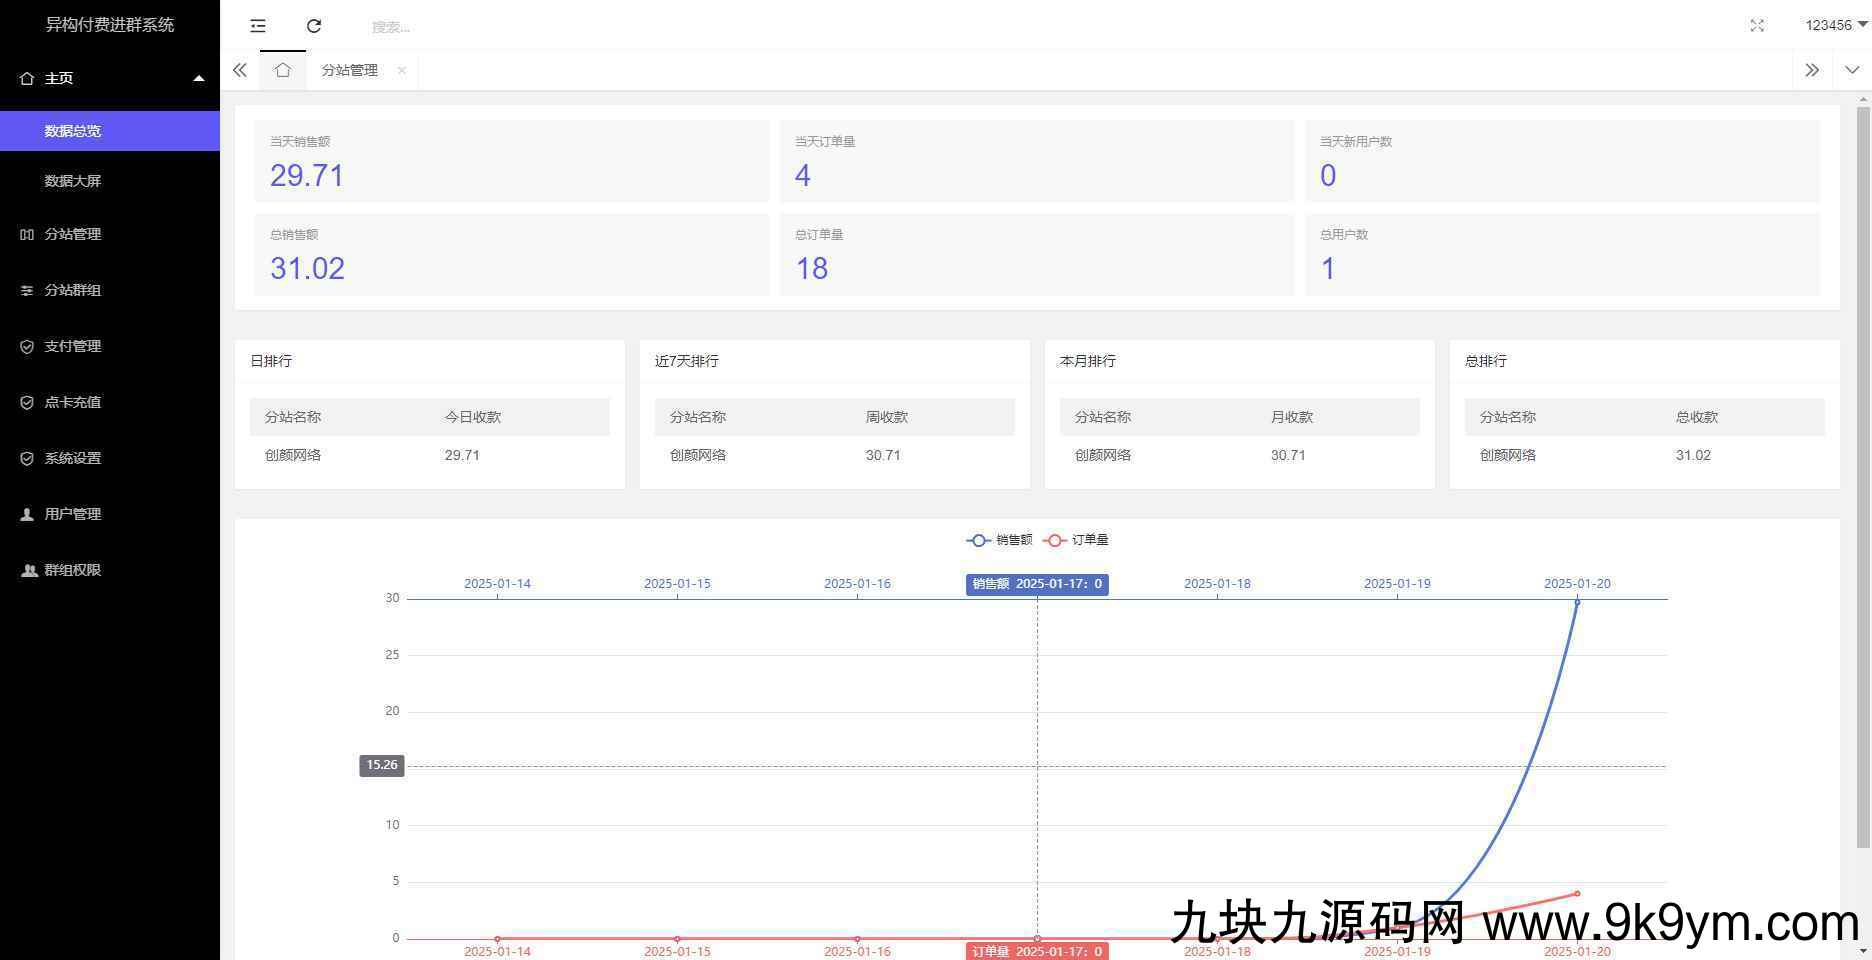Close the 分站管理 tab

(x=402, y=70)
